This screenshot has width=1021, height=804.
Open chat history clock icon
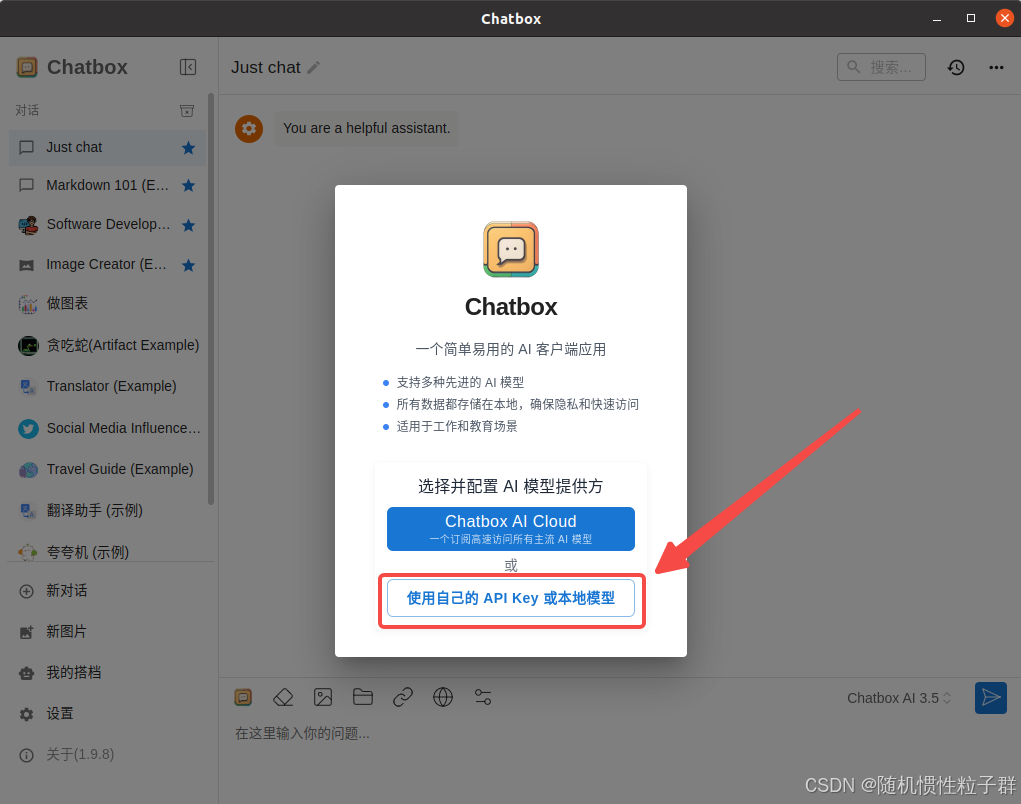pos(955,67)
